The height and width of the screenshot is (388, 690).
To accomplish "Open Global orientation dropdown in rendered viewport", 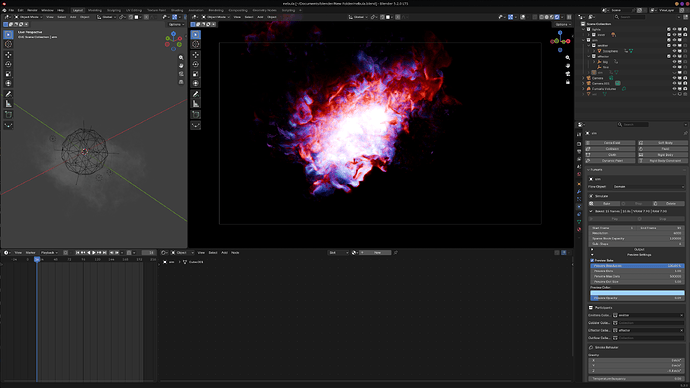I will pos(357,17).
